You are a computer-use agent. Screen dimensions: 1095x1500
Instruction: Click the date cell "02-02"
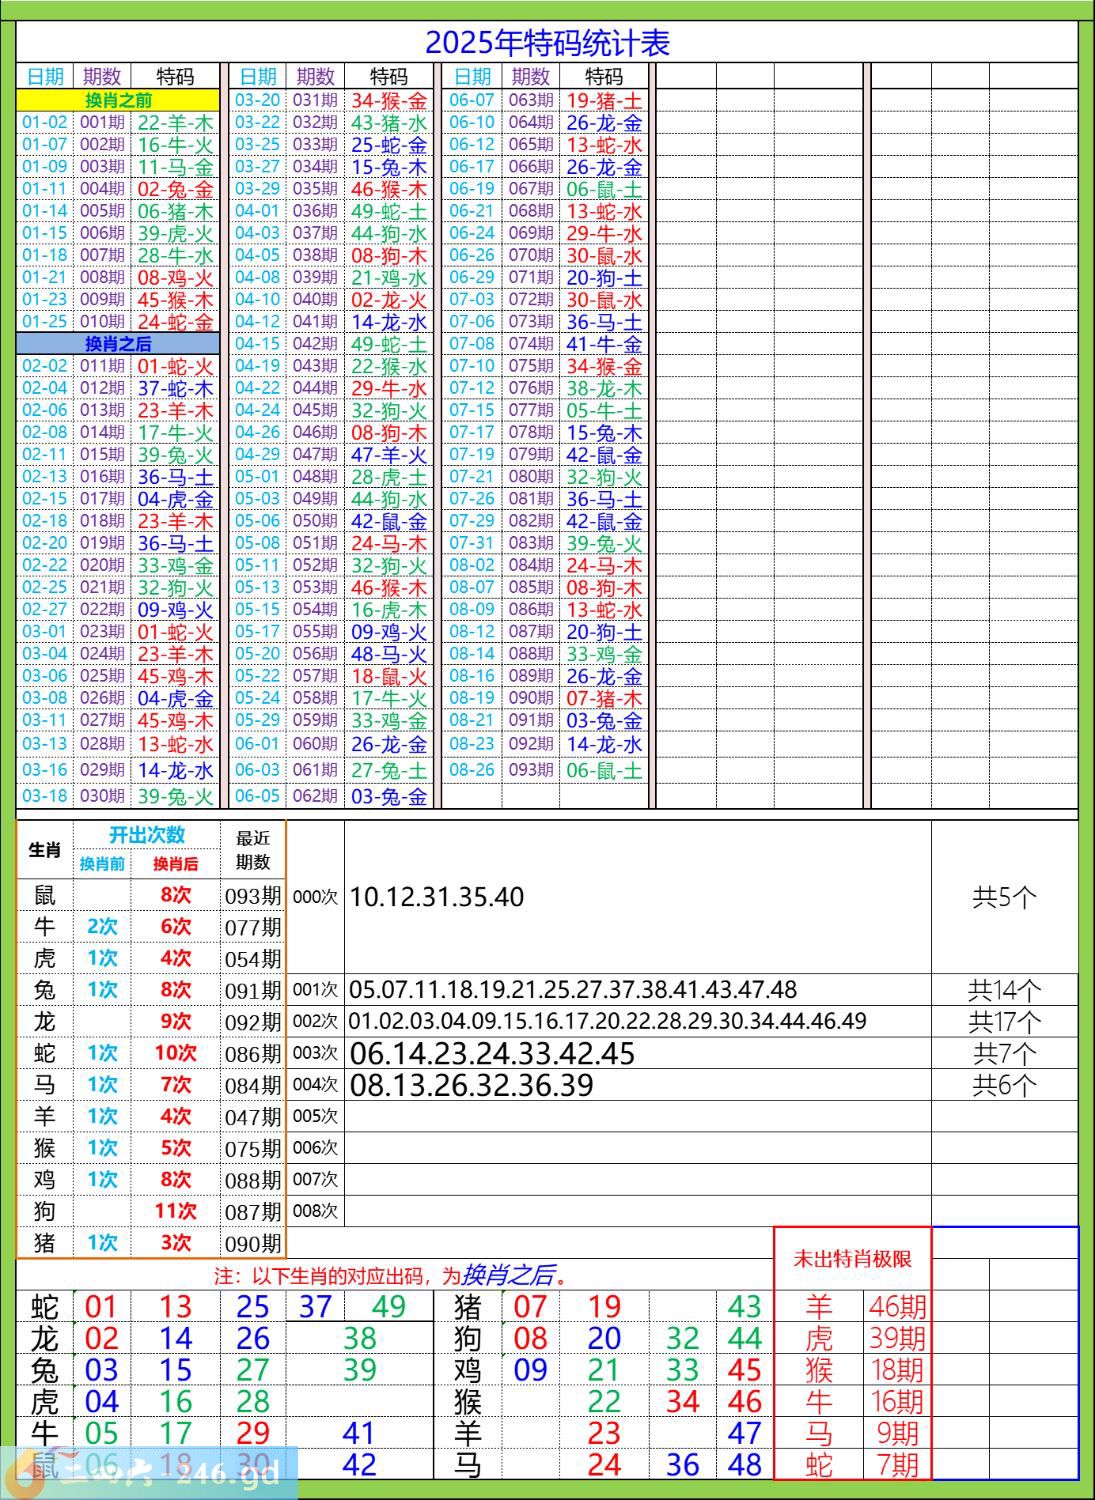tap(45, 366)
